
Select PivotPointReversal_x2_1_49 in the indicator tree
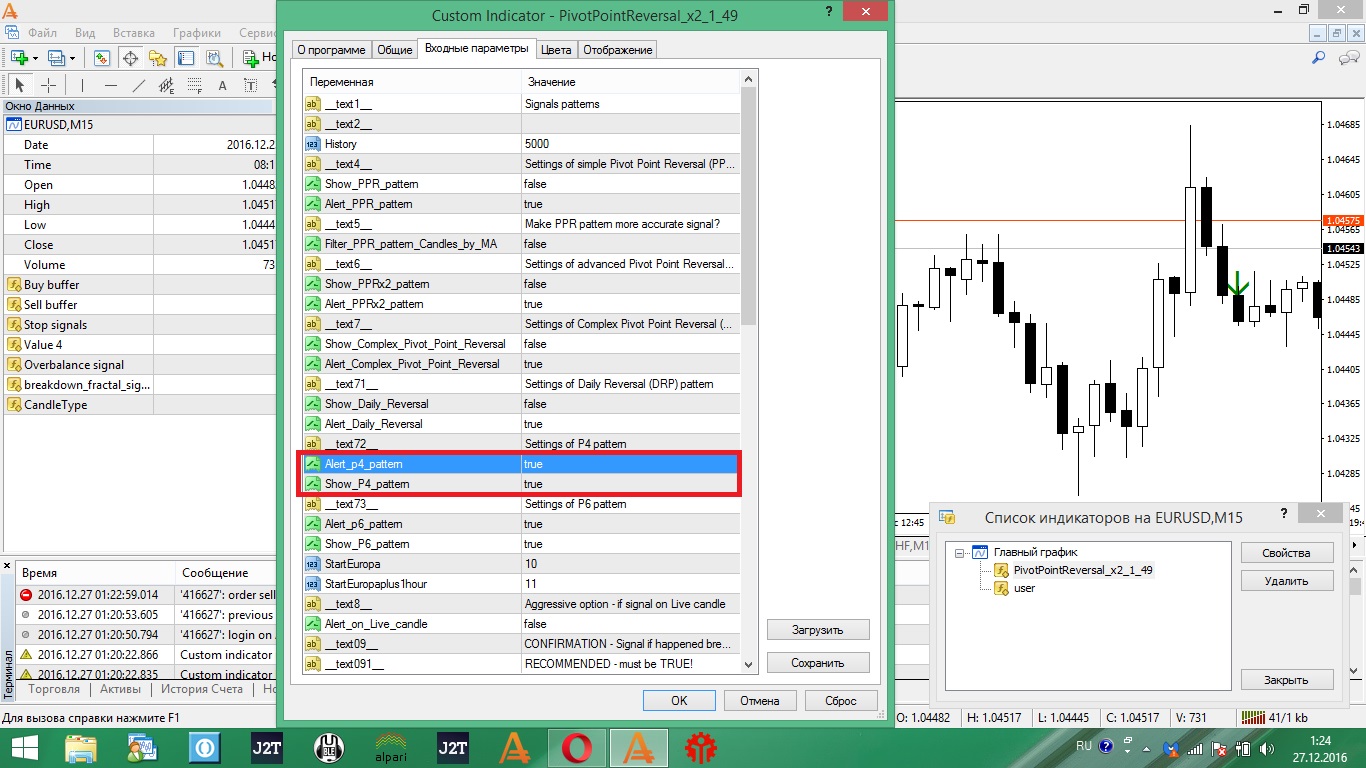click(1083, 570)
